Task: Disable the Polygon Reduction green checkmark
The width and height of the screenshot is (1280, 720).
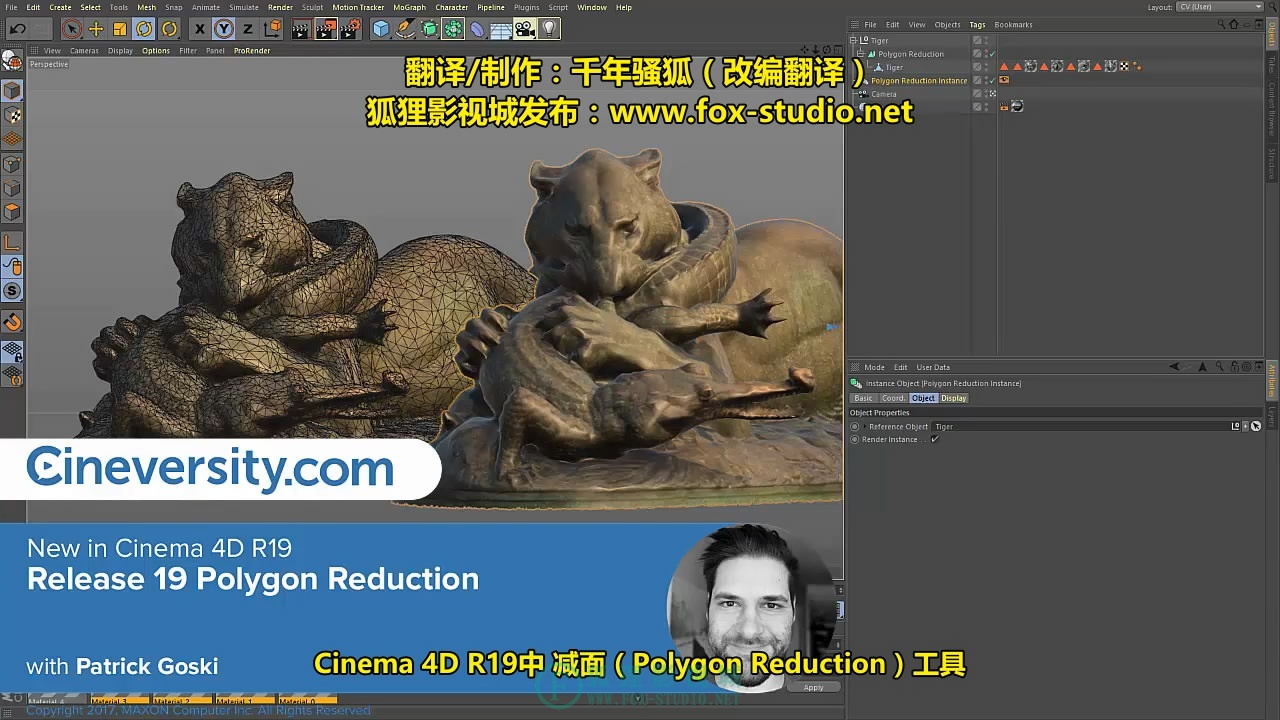Action: pos(991,54)
